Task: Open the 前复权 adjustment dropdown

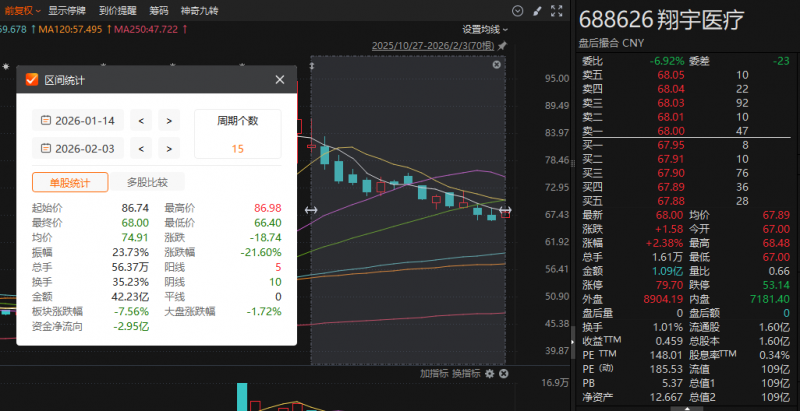Action: [21, 10]
